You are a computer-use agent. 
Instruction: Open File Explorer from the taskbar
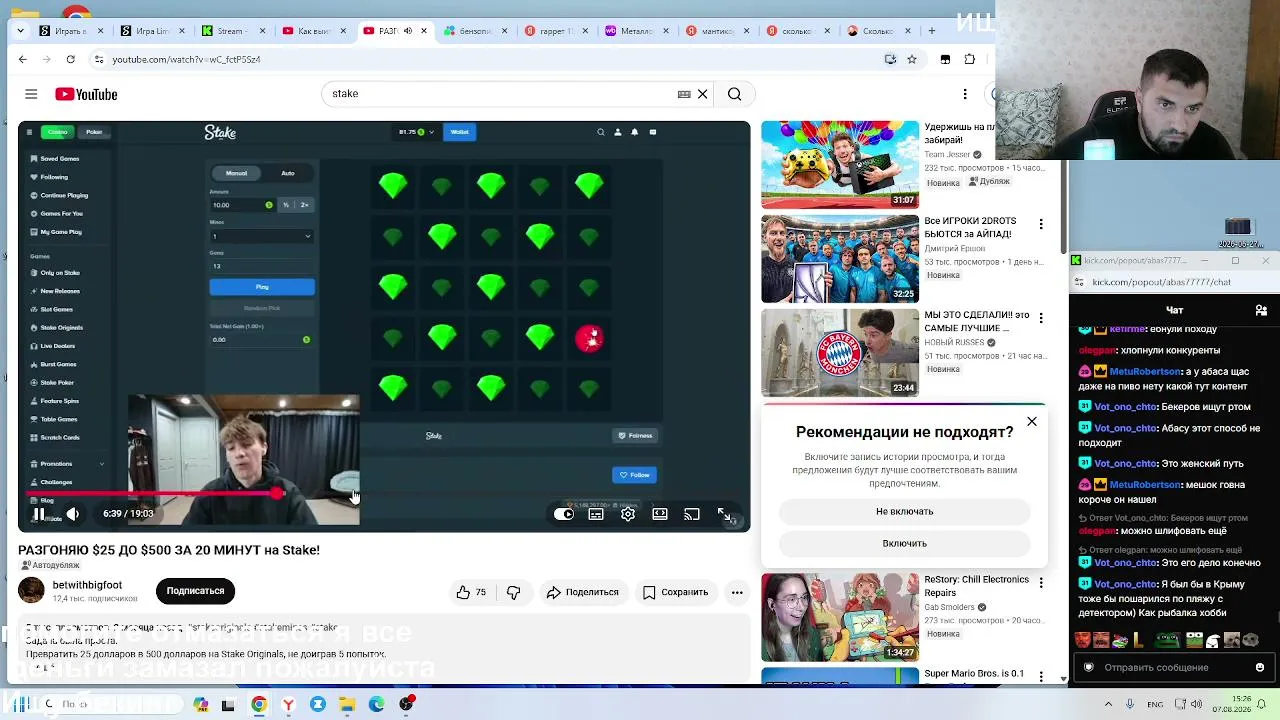(347, 705)
